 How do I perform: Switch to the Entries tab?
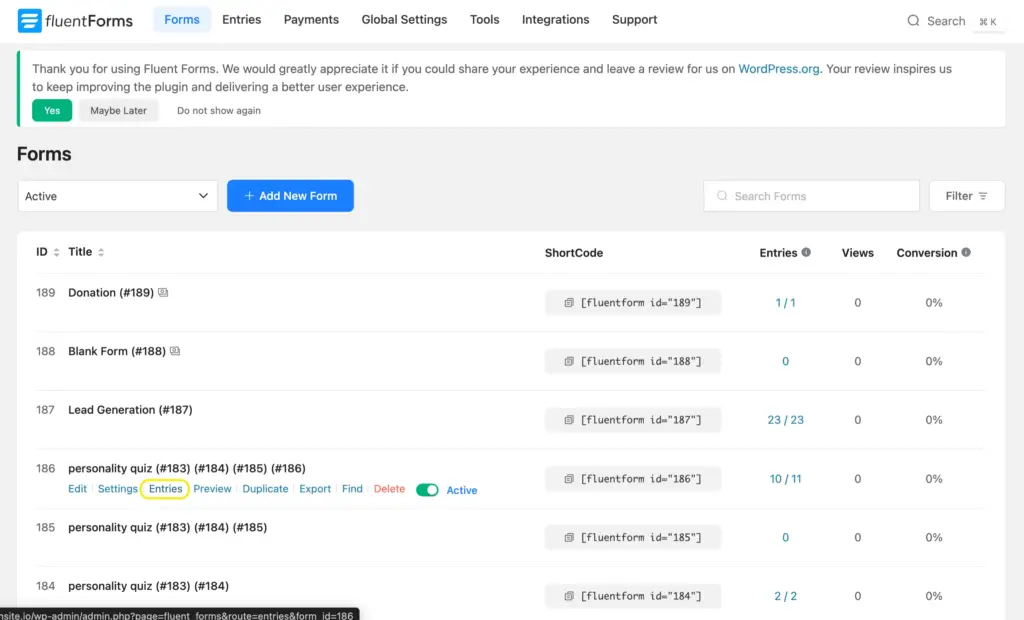pyautogui.click(x=241, y=19)
